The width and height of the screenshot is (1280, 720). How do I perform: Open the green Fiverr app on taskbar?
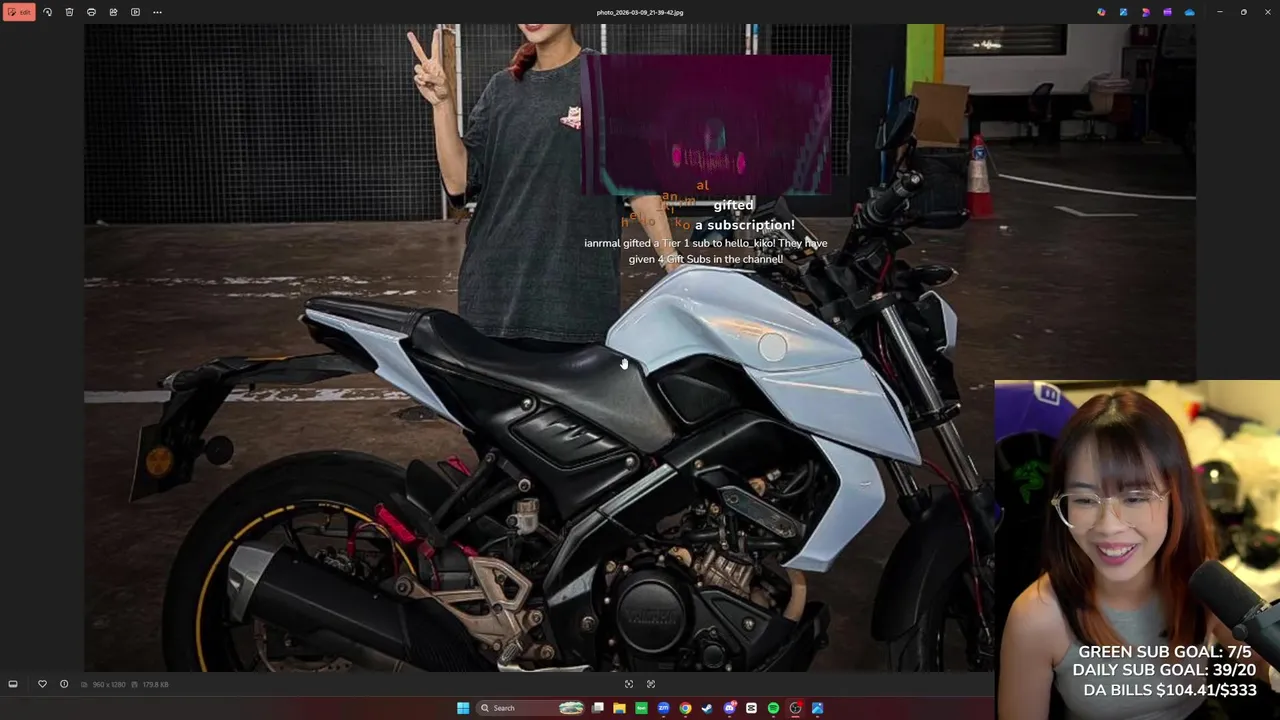point(641,708)
